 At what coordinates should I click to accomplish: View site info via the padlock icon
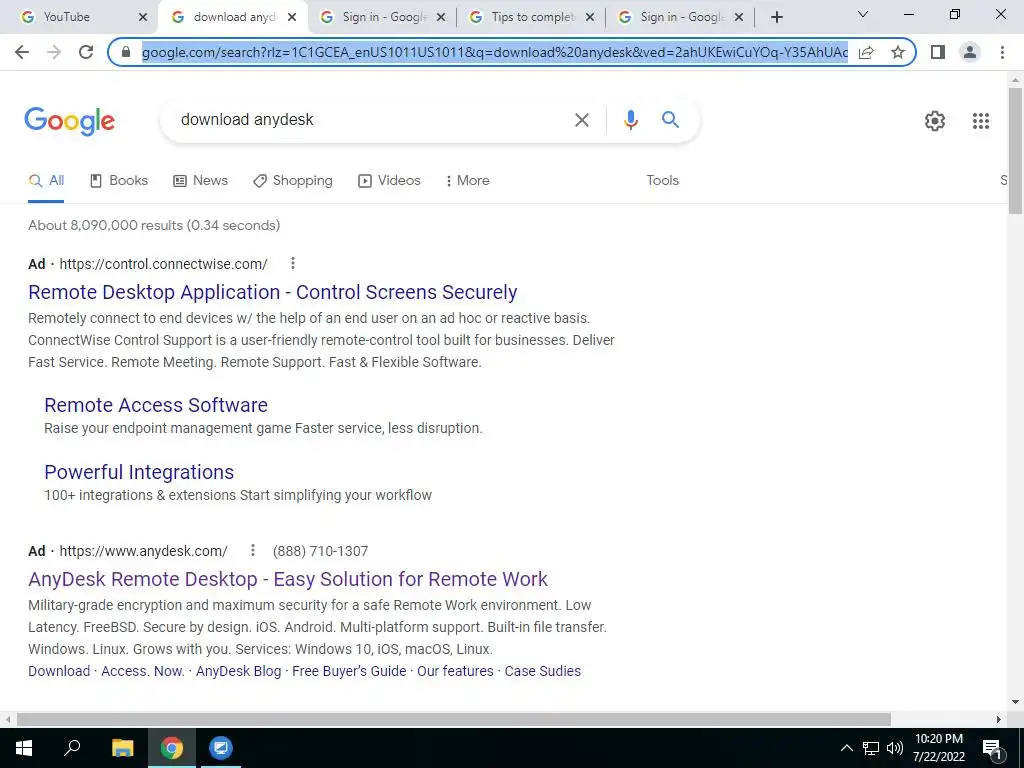pyautogui.click(x=126, y=52)
